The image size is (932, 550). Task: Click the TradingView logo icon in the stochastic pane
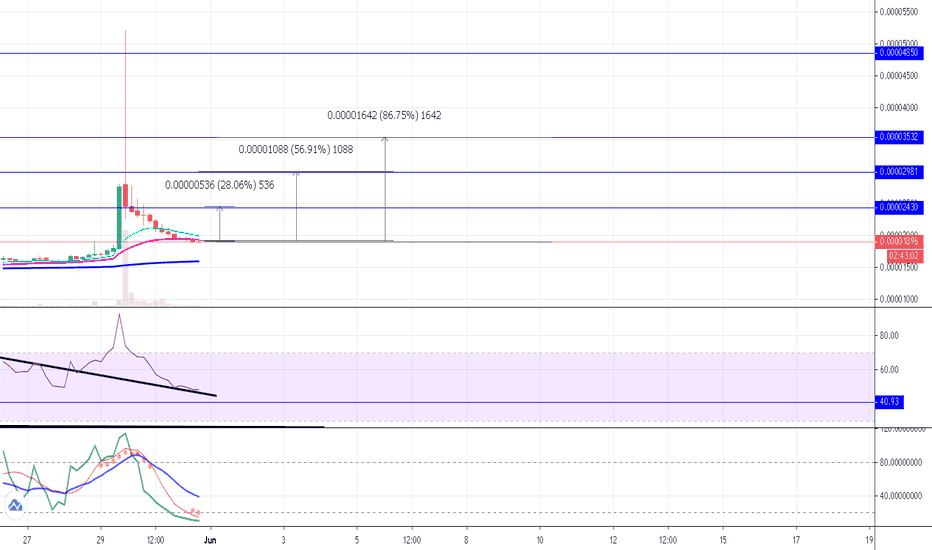coord(15,506)
